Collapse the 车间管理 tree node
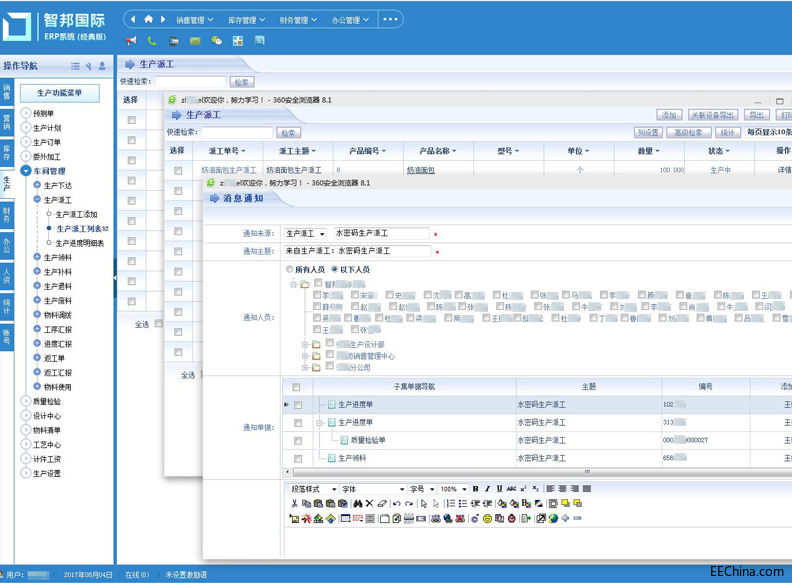Screen dimensions: 792x584 click(x=26, y=171)
